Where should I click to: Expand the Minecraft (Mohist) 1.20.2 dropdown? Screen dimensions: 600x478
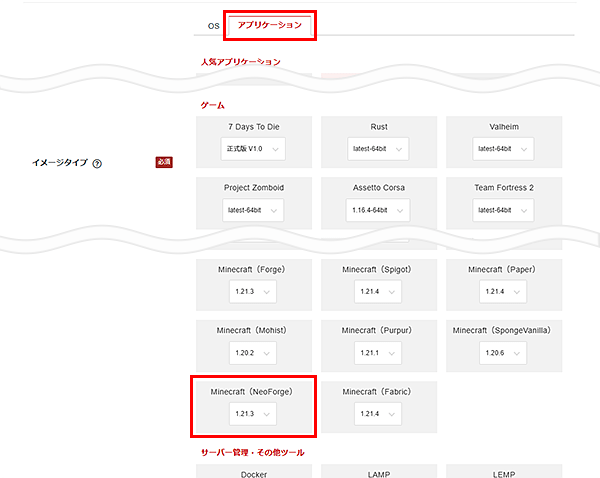coord(253,352)
